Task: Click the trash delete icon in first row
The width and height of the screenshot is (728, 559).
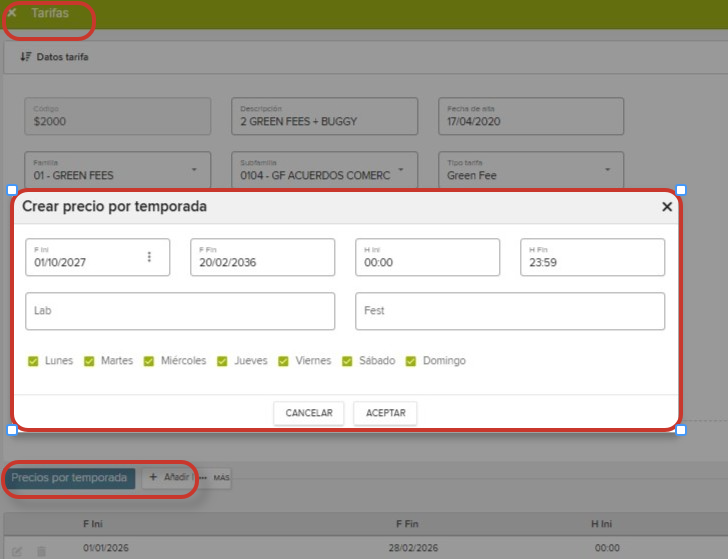Action: point(41,550)
